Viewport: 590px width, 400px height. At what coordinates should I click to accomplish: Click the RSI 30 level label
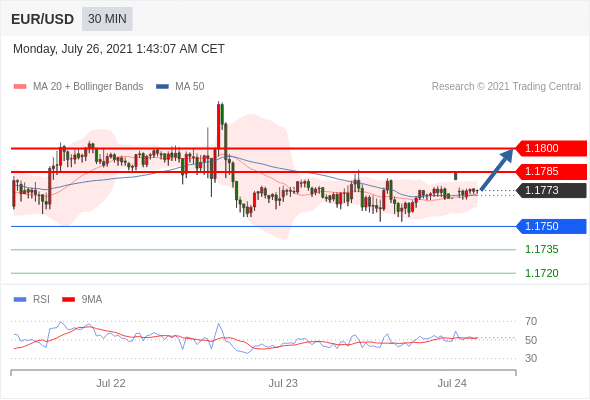point(531,358)
